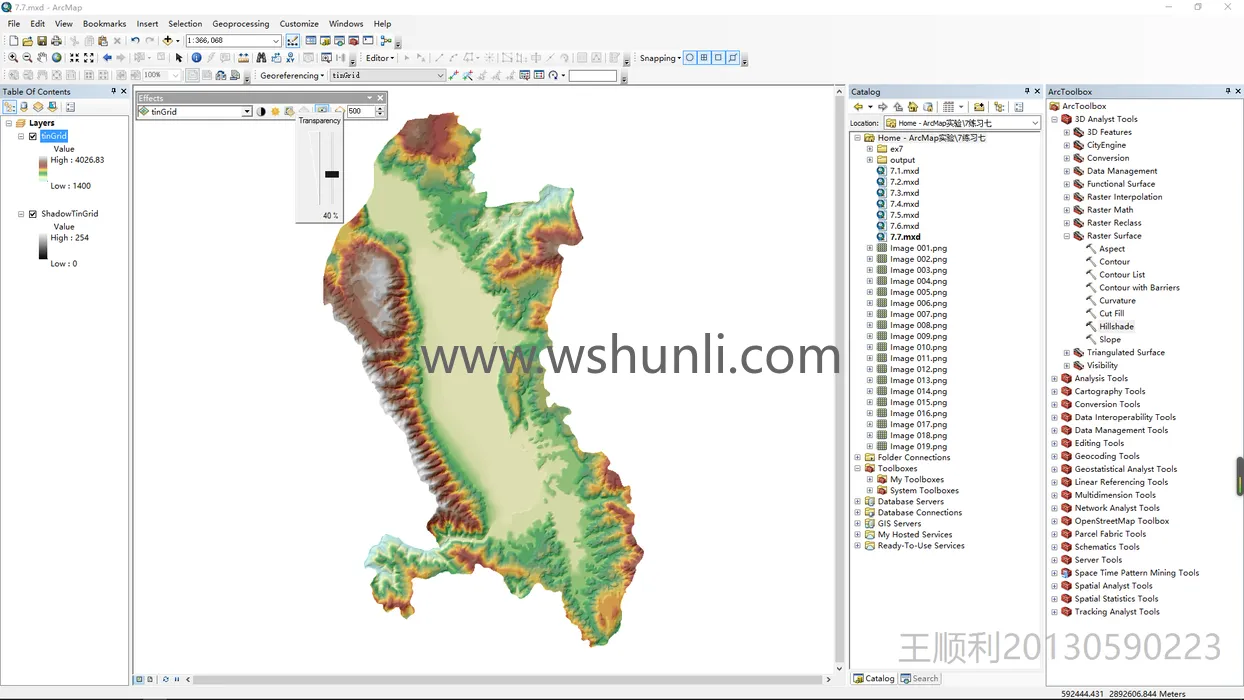This screenshot has width=1244, height=700.
Task: Click Up One Level arrow in Catalog
Action: [898, 107]
